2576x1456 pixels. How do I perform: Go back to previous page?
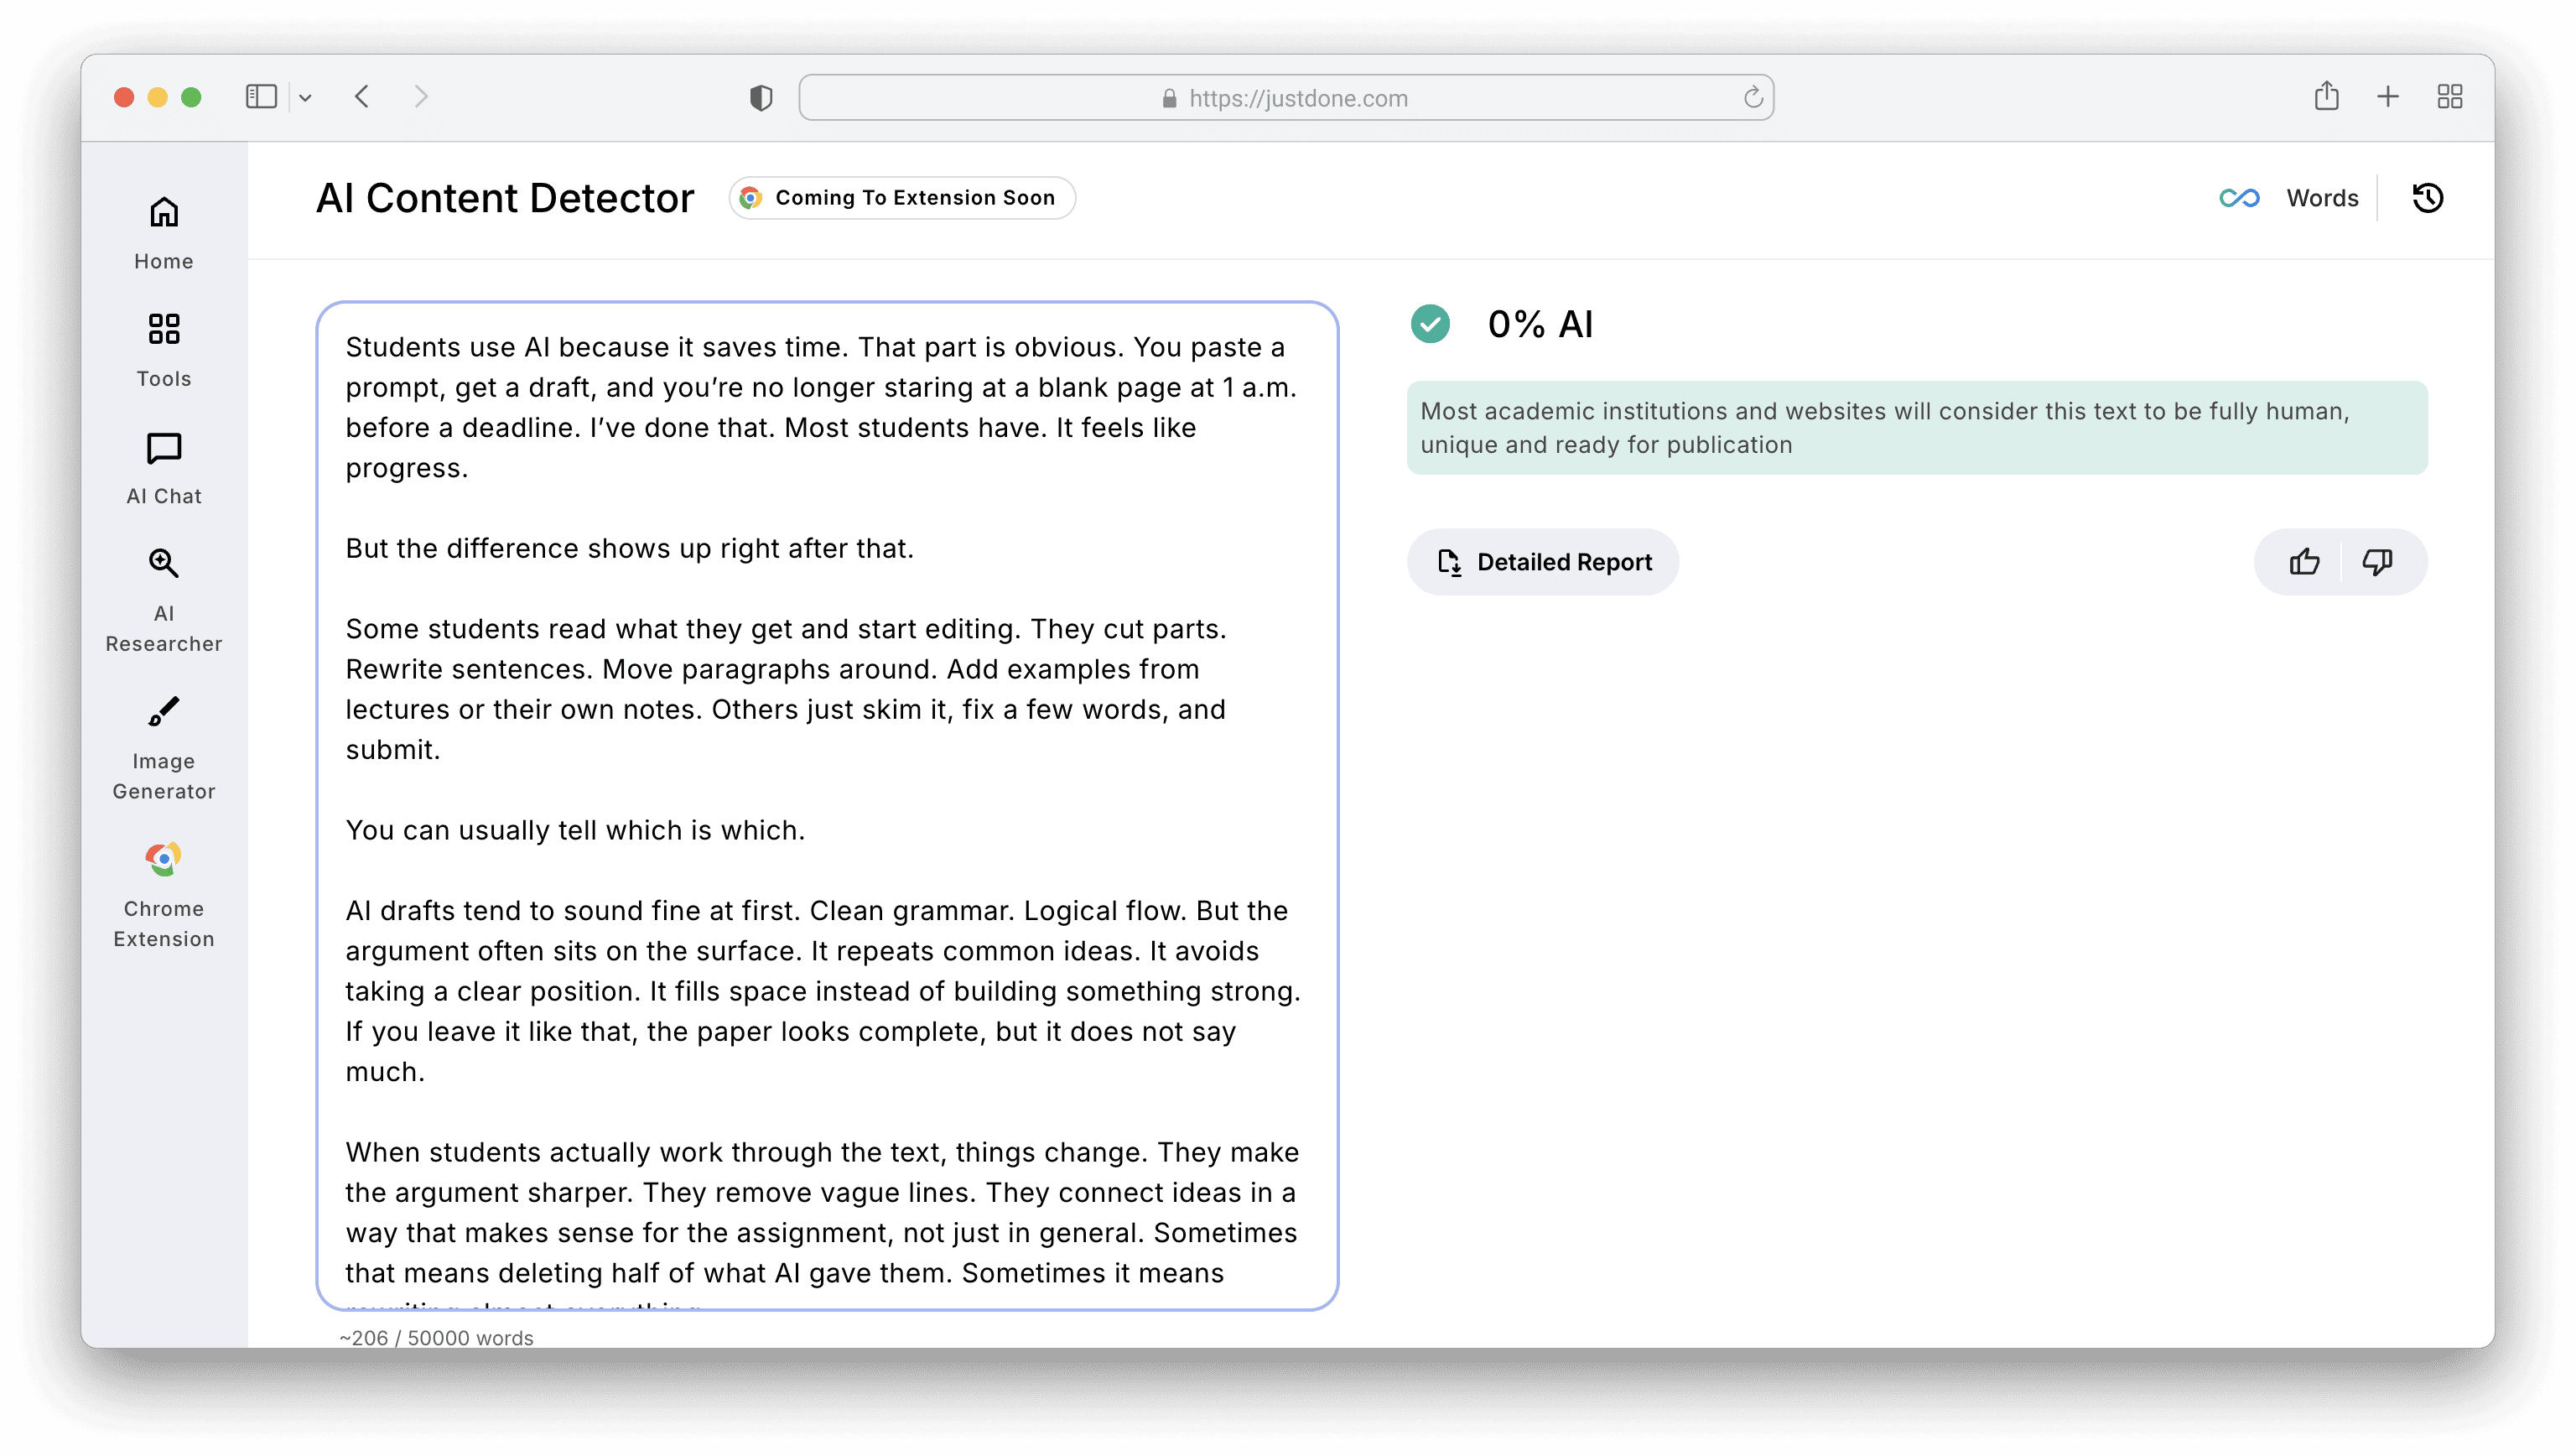point(362,97)
